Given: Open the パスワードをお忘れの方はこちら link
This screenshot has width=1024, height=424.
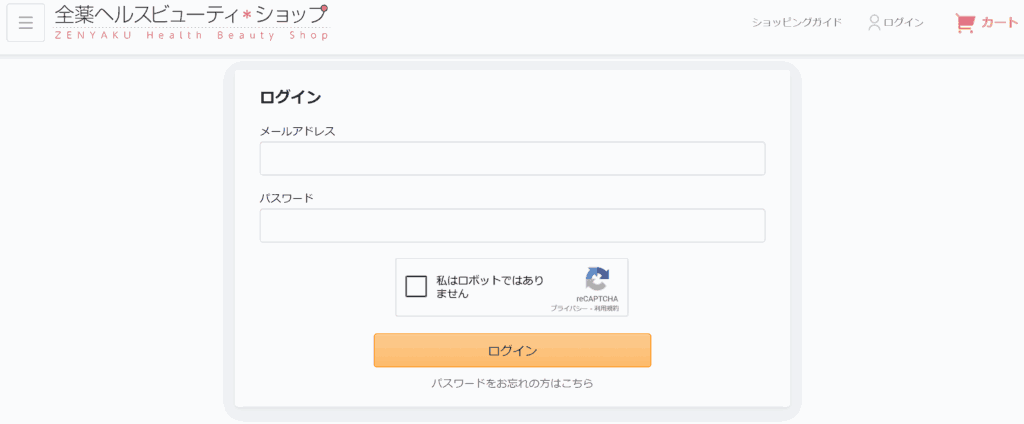Looking at the screenshot, I should (x=512, y=383).
